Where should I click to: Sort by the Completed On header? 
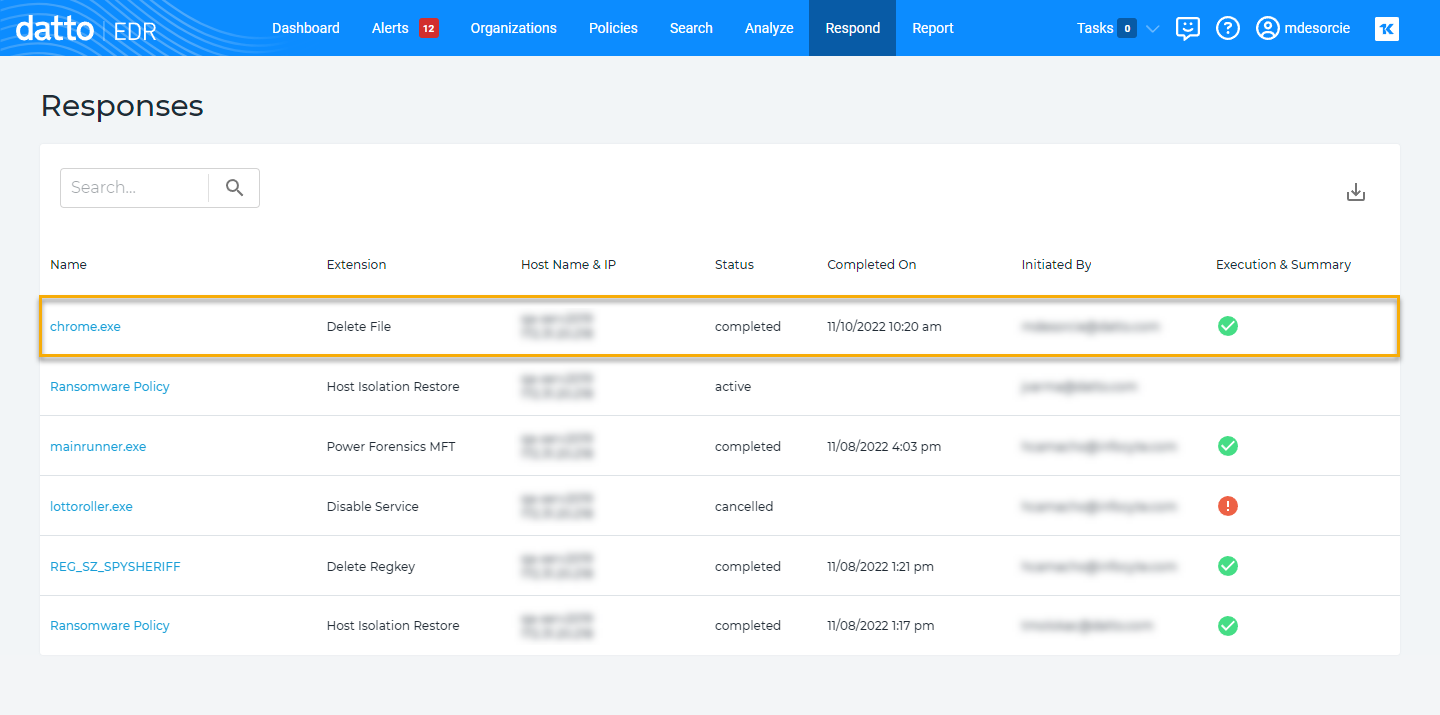tap(871, 264)
